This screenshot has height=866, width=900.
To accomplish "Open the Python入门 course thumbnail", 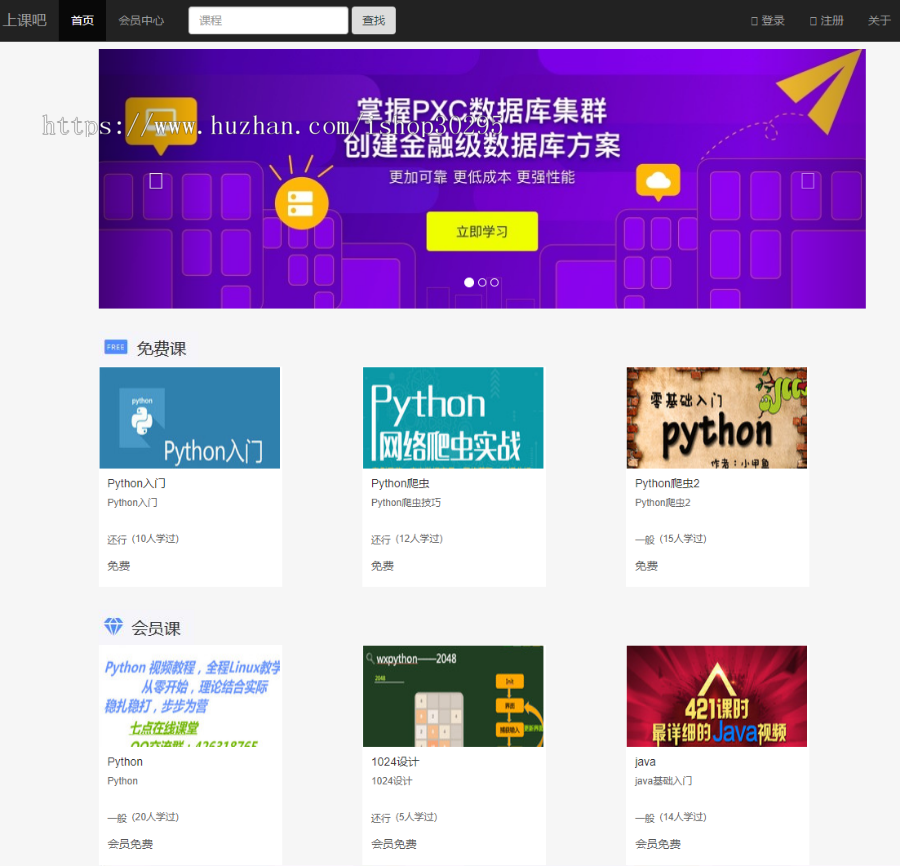I will pyautogui.click(x=189, y=417).
